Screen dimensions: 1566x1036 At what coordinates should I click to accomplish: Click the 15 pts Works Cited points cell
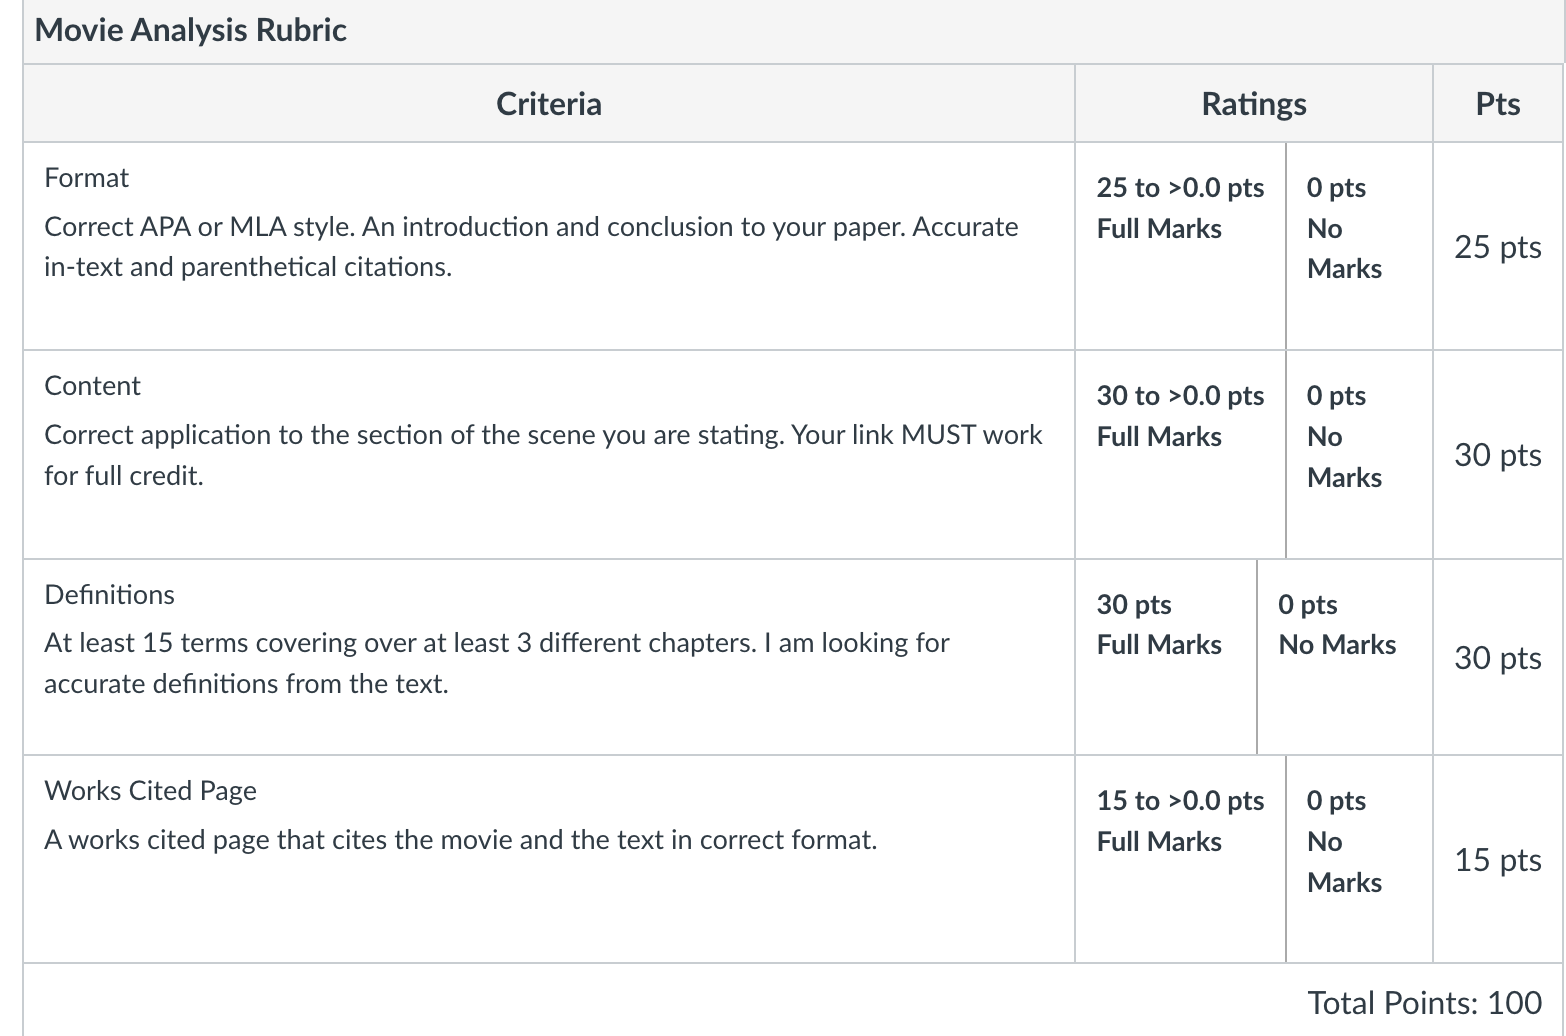[x=1498, y=860]
